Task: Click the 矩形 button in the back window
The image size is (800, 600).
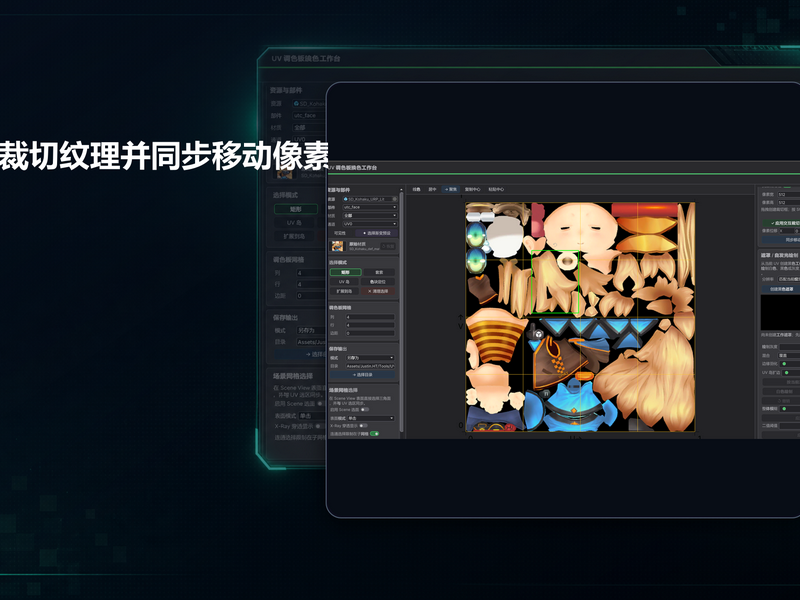Action: tap(296, 209)
